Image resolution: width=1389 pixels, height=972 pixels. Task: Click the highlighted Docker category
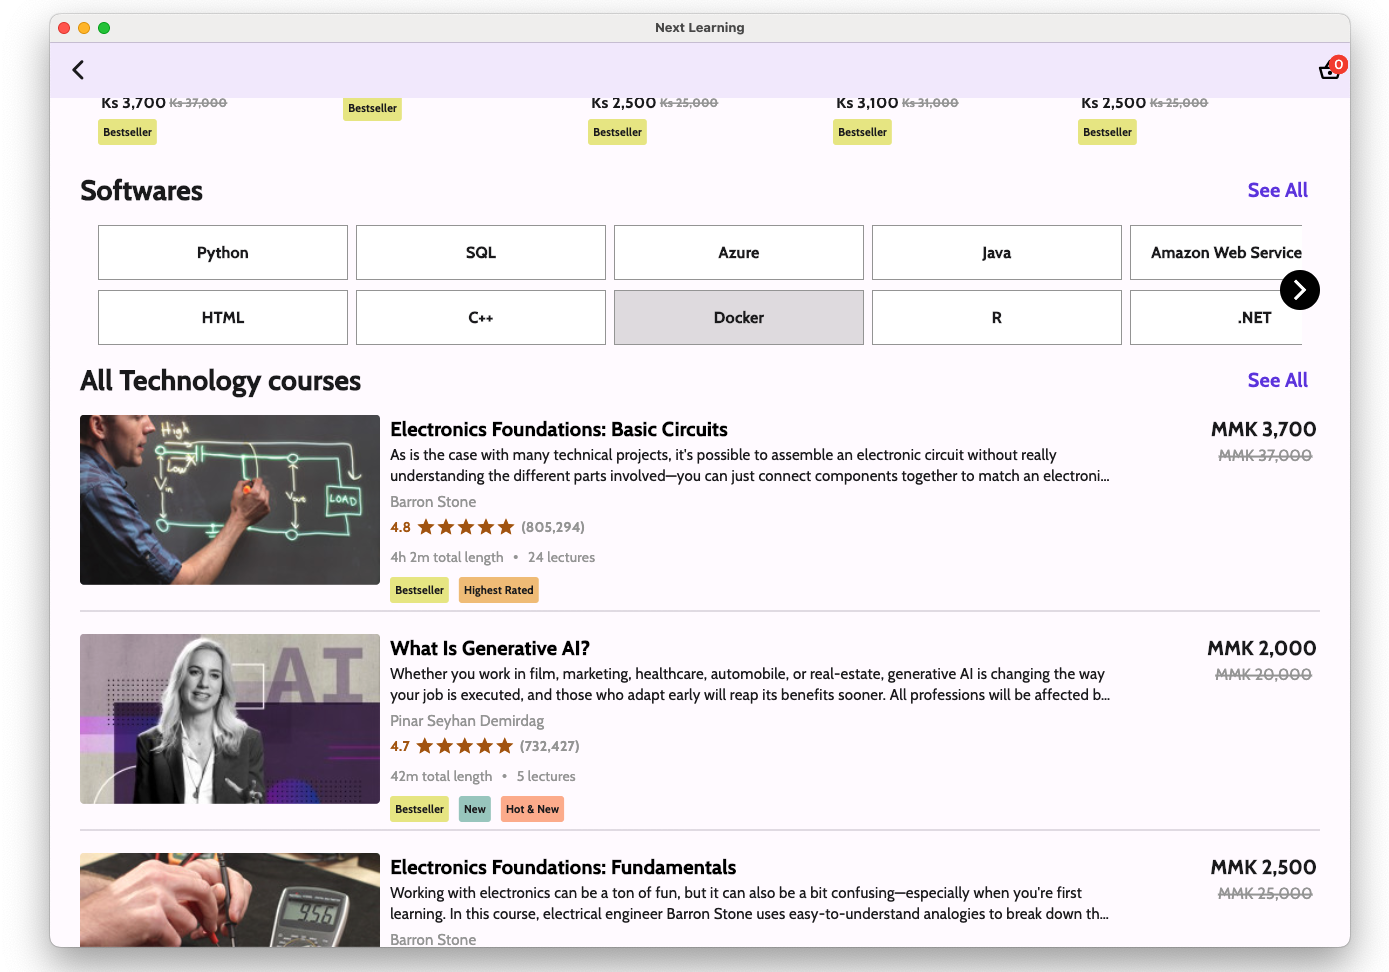[739, 318]
